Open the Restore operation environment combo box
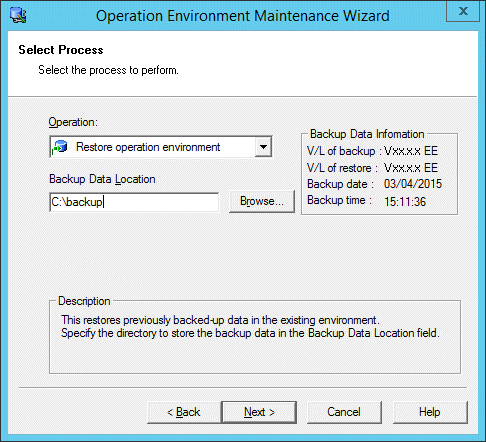486x442 pixels. pyautogui.click(x=161, y=147)
